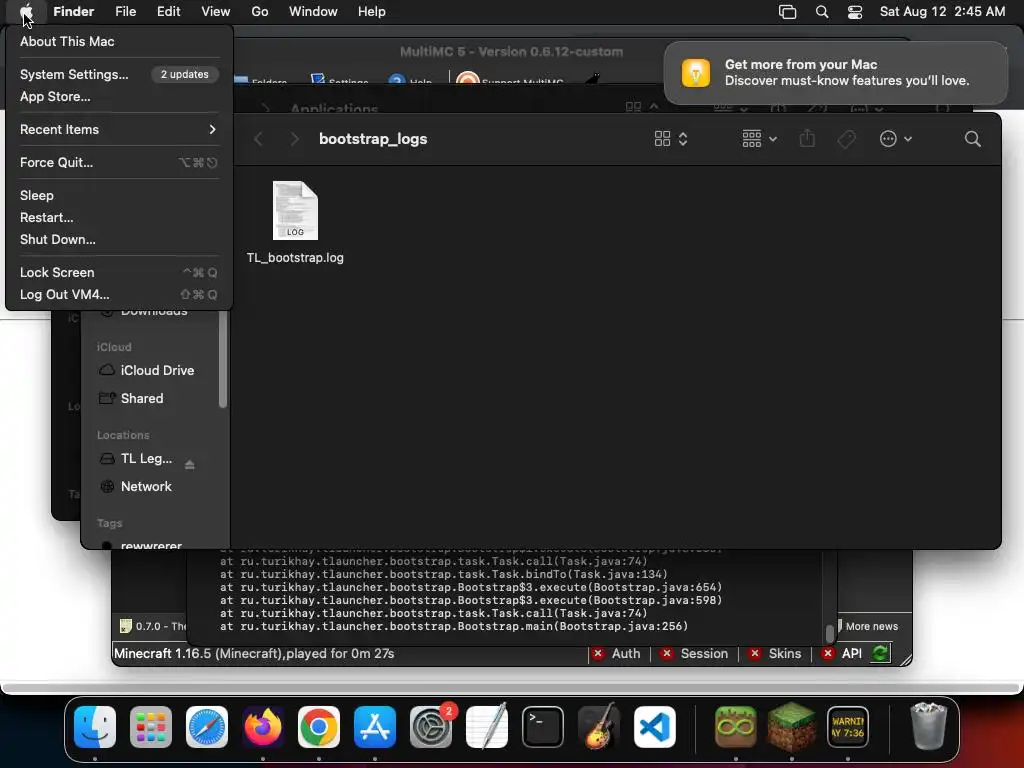Open Control Center in menu bar
This screenshot has height=768, width=1024.
pyautogui.click(x=855, y=12)
